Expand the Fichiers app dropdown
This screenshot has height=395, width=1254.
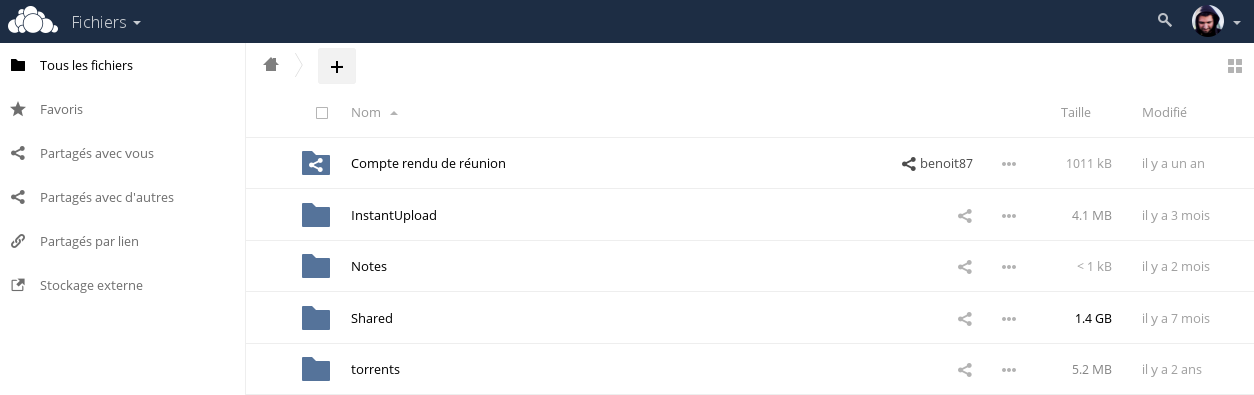click(x=106, y=21)
